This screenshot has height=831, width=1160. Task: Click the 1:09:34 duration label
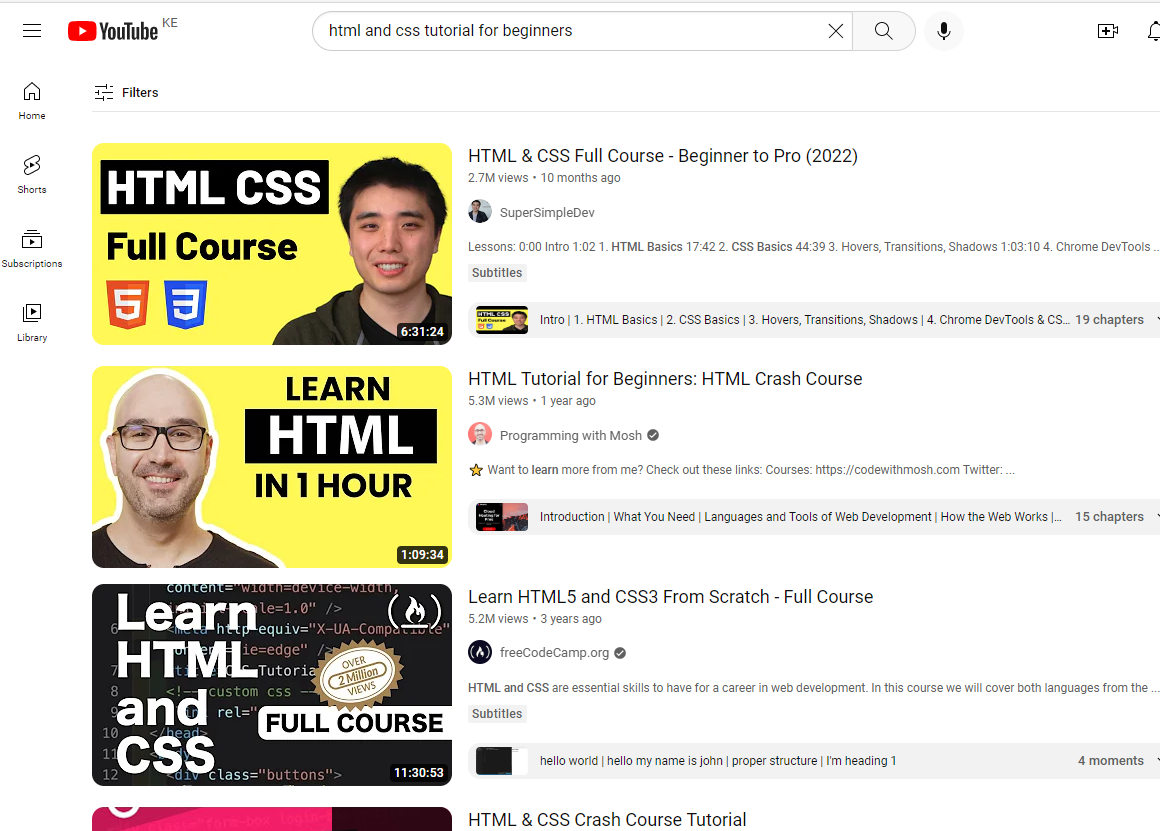(x=422, y=554)
